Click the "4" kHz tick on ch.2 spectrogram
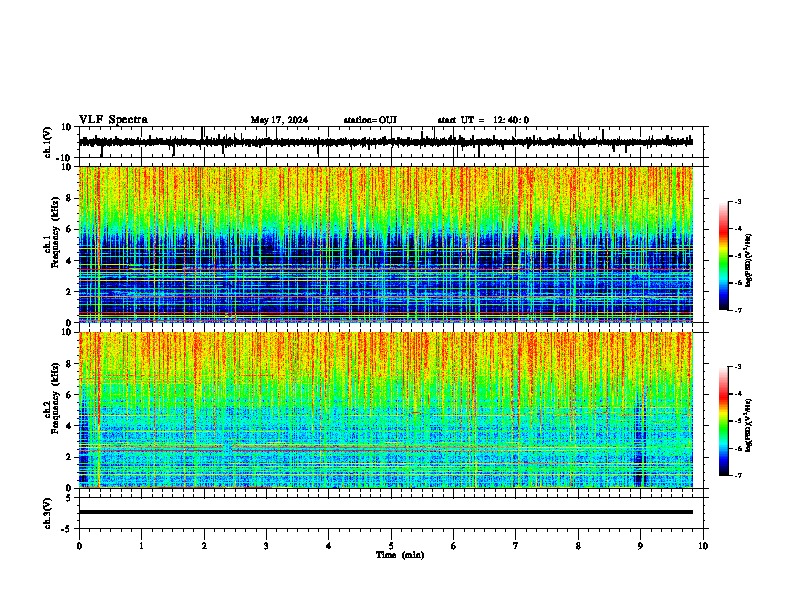The image size is (792, 612). click(69, 426)
